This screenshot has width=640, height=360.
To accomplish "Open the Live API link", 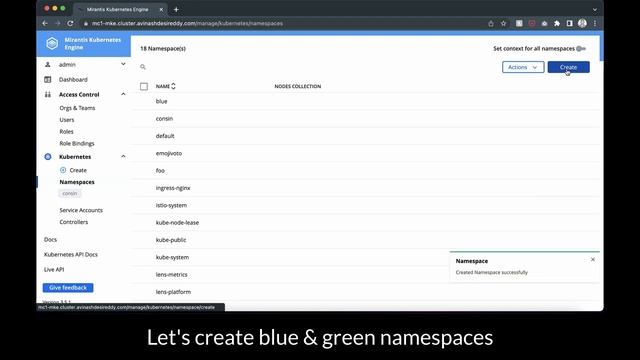I will pos(54,270).
